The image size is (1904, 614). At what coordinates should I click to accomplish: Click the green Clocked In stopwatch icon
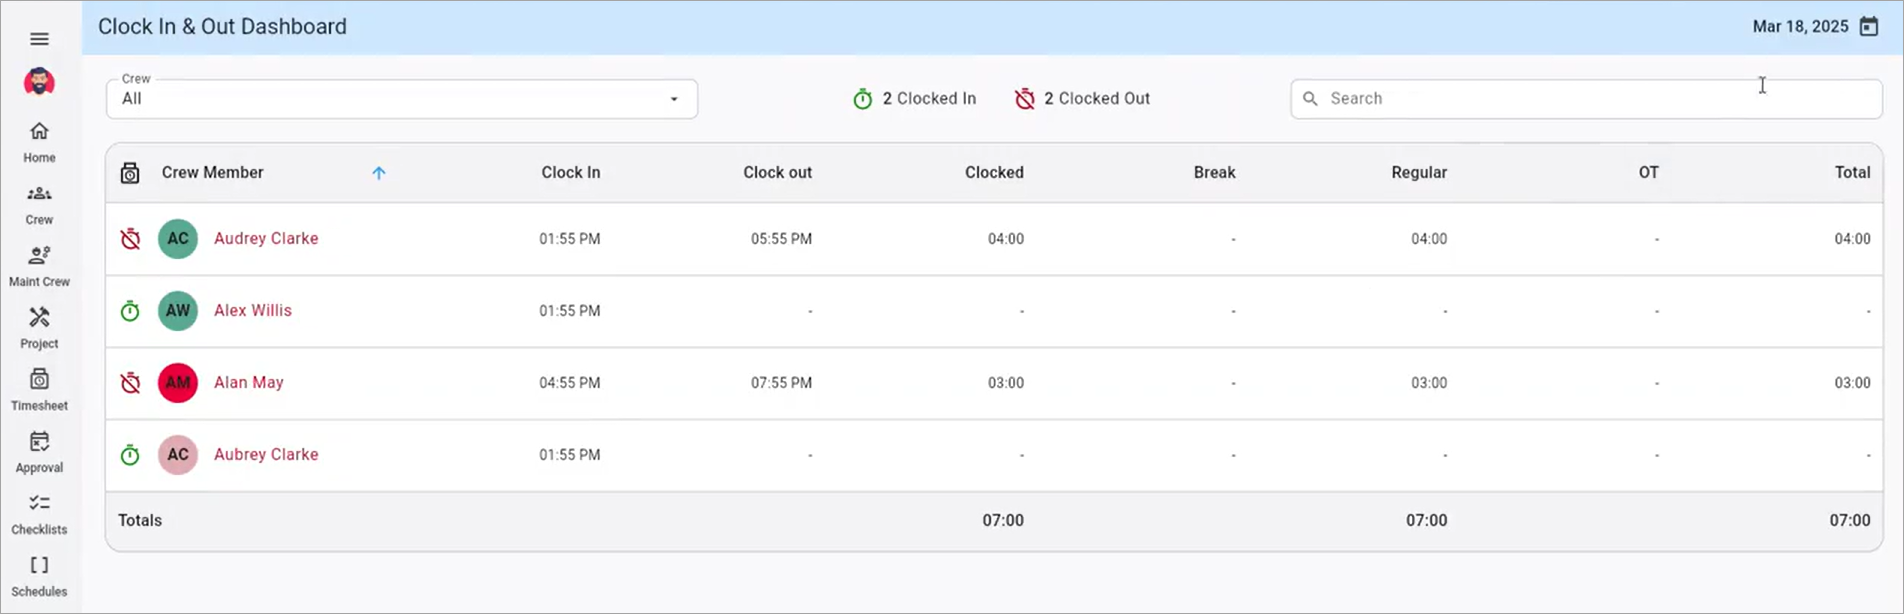pos(862,99)
